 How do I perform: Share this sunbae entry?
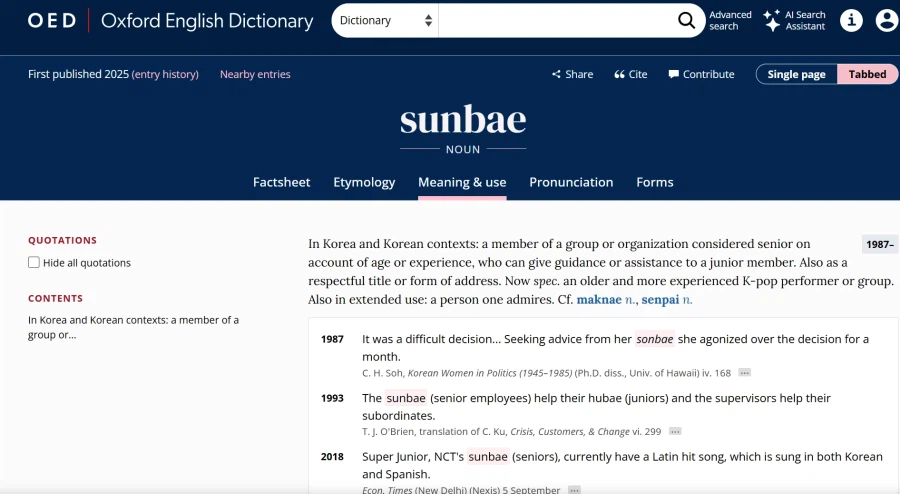tap(572, 74)
